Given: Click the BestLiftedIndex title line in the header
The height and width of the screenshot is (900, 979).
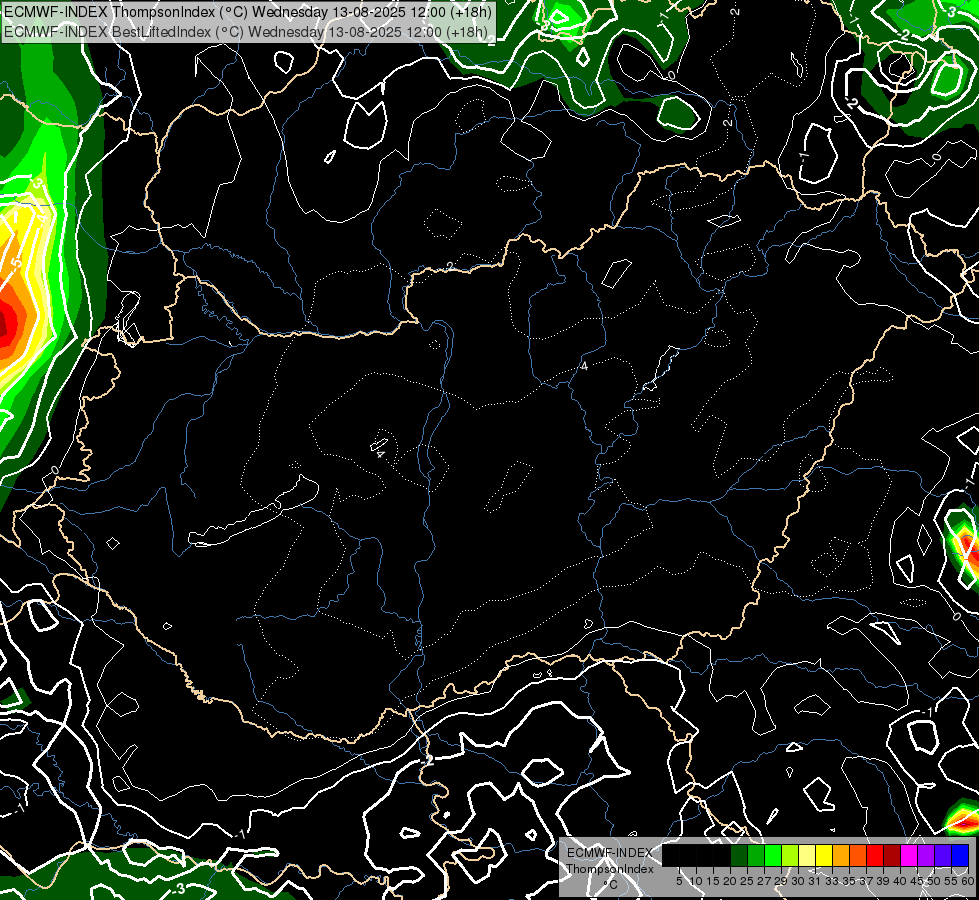Looking at the screenshot, I should (246, 32).
